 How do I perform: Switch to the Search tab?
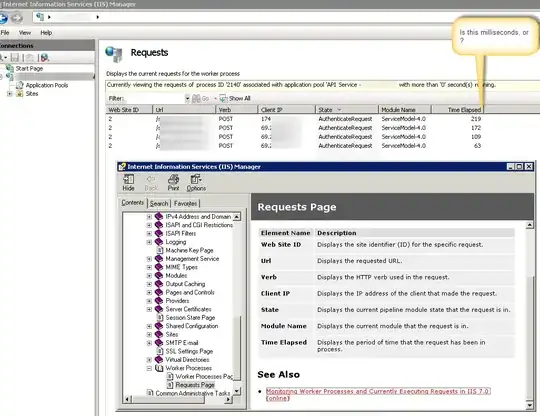[159, 204]
